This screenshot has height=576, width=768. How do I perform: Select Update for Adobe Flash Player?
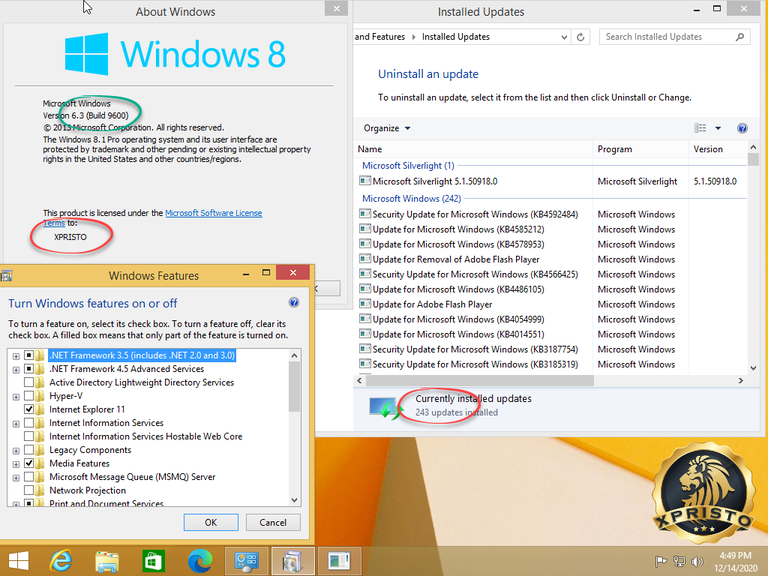point(432,305)
